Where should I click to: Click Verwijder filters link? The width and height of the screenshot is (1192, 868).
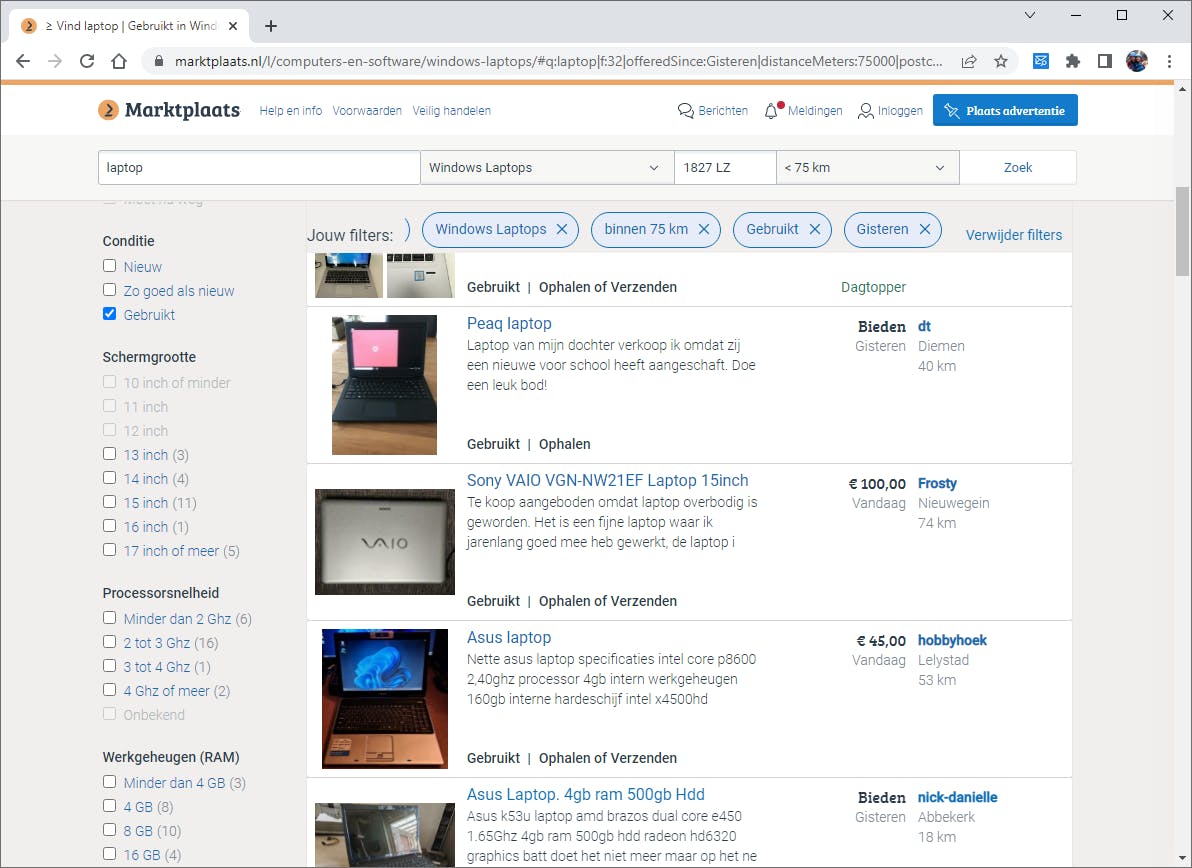click(x=1013, y=235)
